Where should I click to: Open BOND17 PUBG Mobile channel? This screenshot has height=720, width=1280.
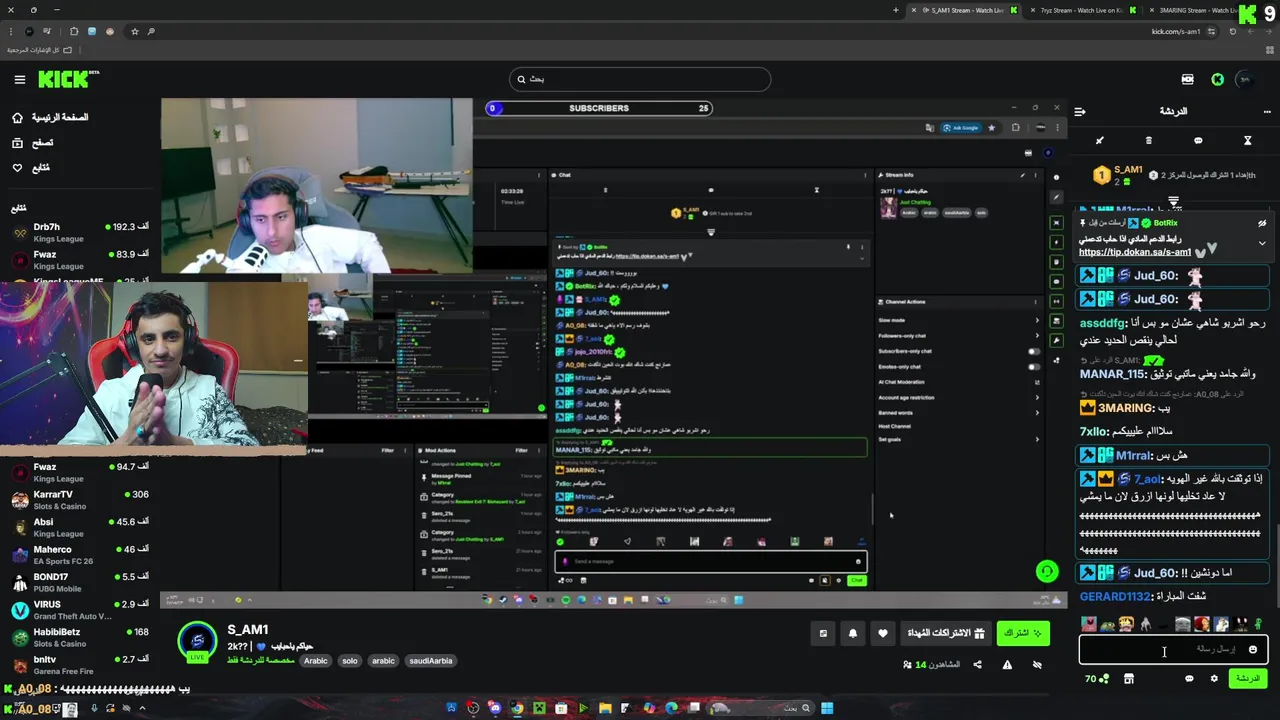(x=80, y=582)
